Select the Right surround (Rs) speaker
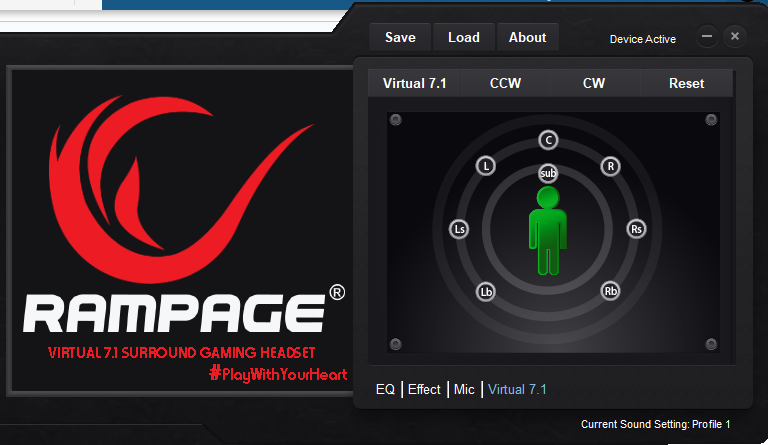 point(636,229)
